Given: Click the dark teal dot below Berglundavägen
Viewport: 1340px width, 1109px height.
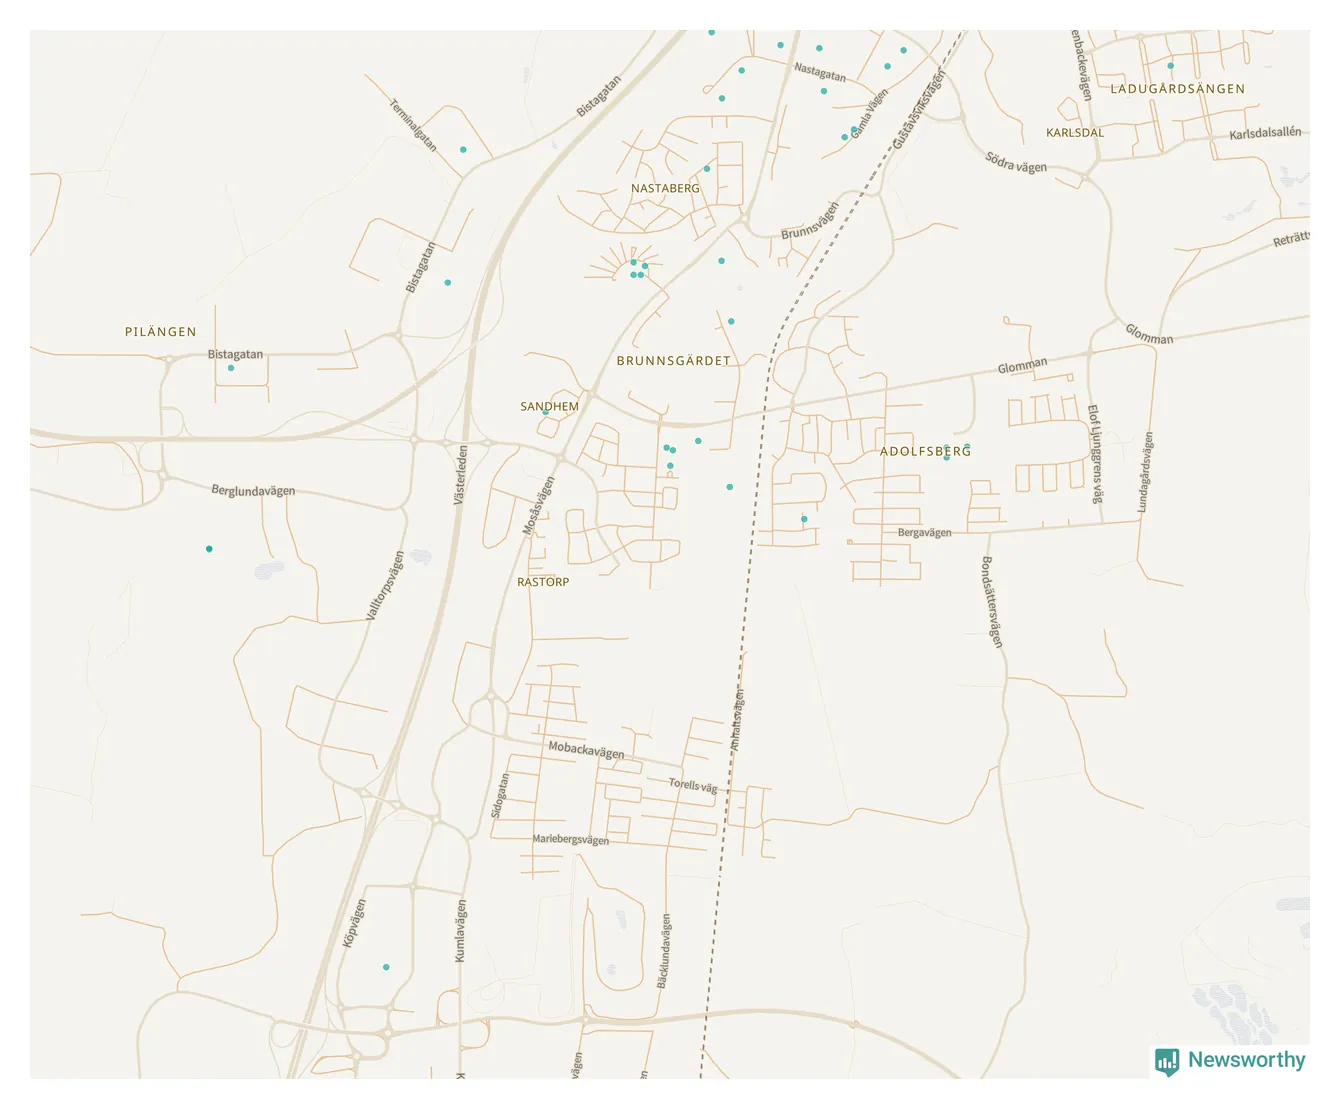Looking at the screenshot, I should click(x=209, y=549).
